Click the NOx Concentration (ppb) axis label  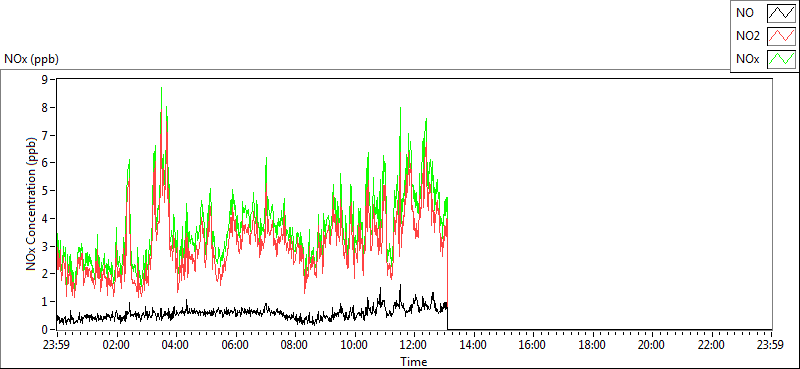[x=32, y=204]
